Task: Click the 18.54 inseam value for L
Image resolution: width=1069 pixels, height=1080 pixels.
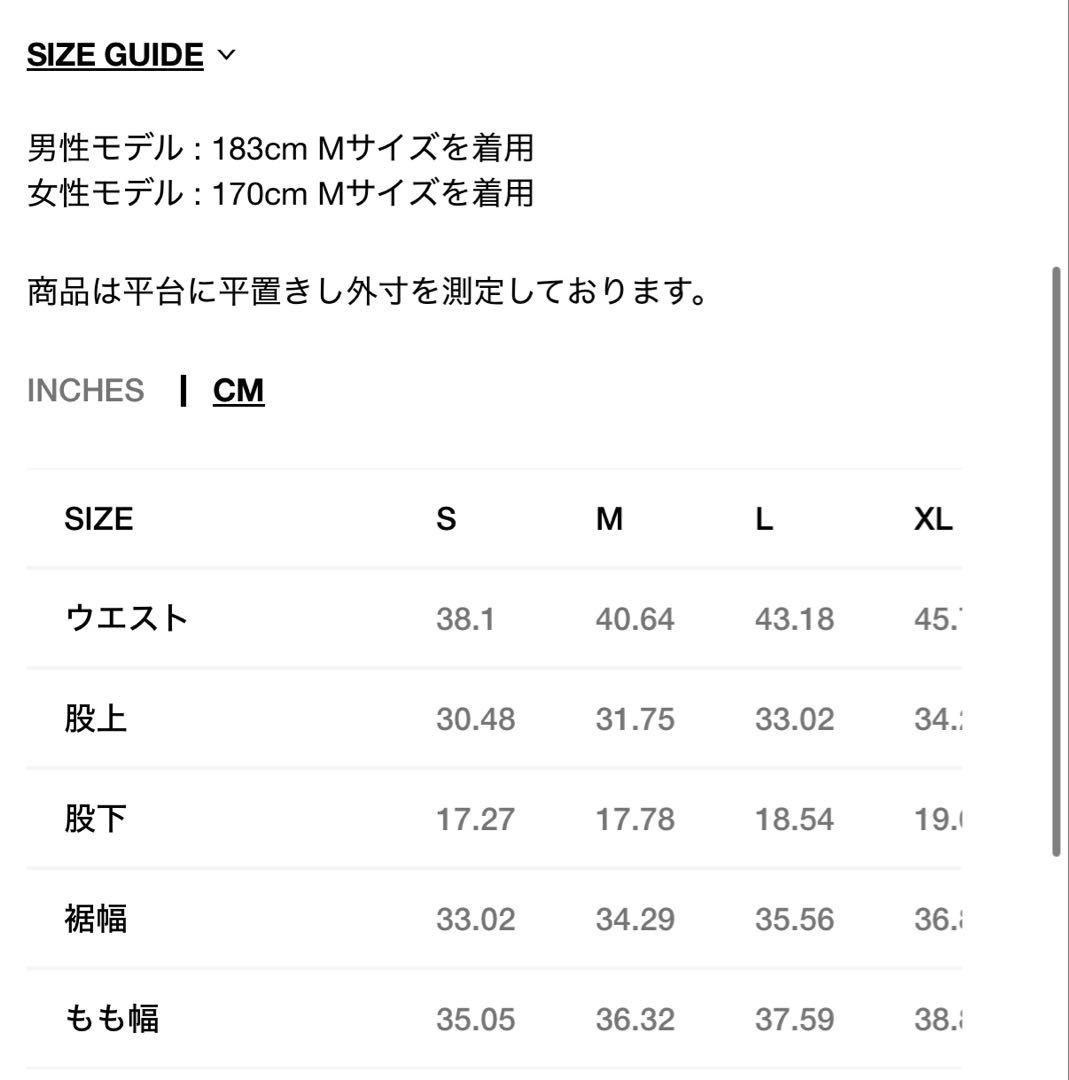Action: tap(794, 819)
